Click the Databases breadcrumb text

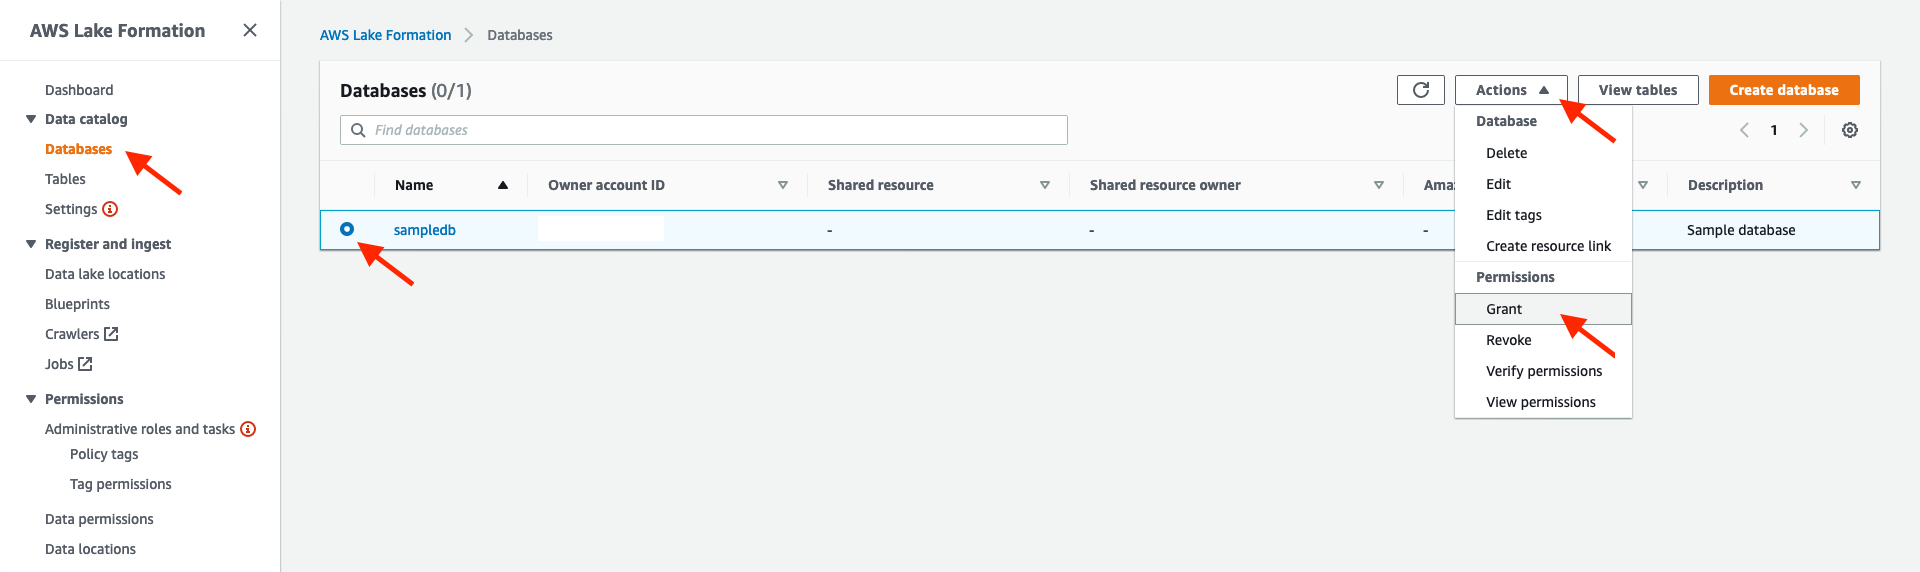(519, 35)
